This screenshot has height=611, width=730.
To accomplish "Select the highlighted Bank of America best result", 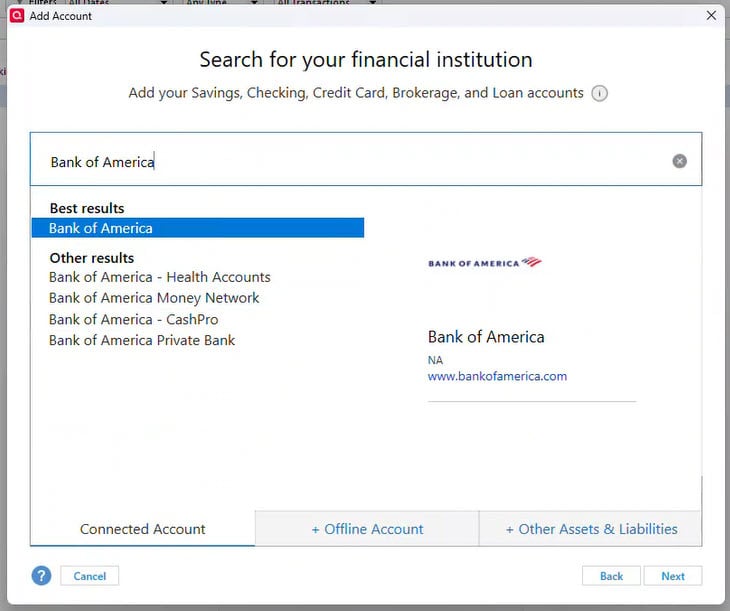I will point(198,228).
